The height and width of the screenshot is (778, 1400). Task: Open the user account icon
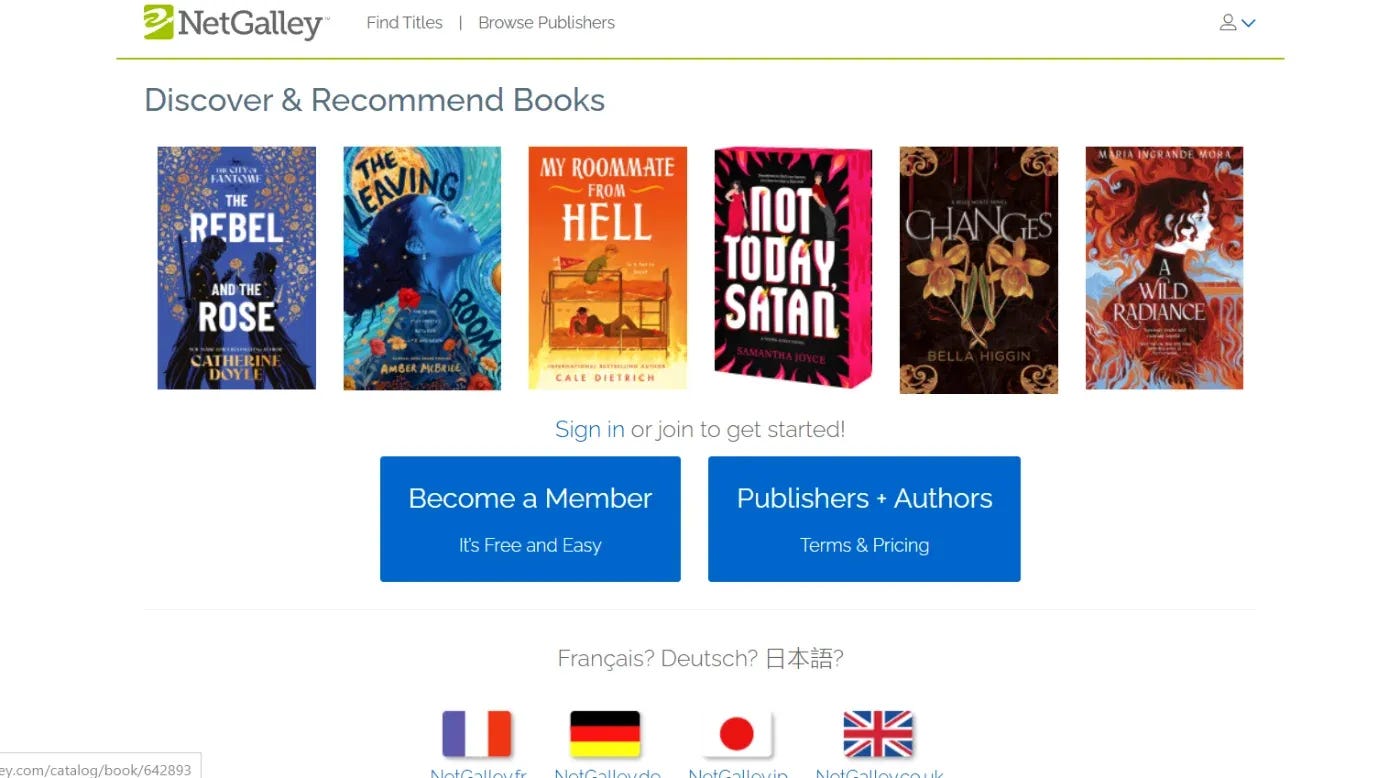tap(1228, 22)
